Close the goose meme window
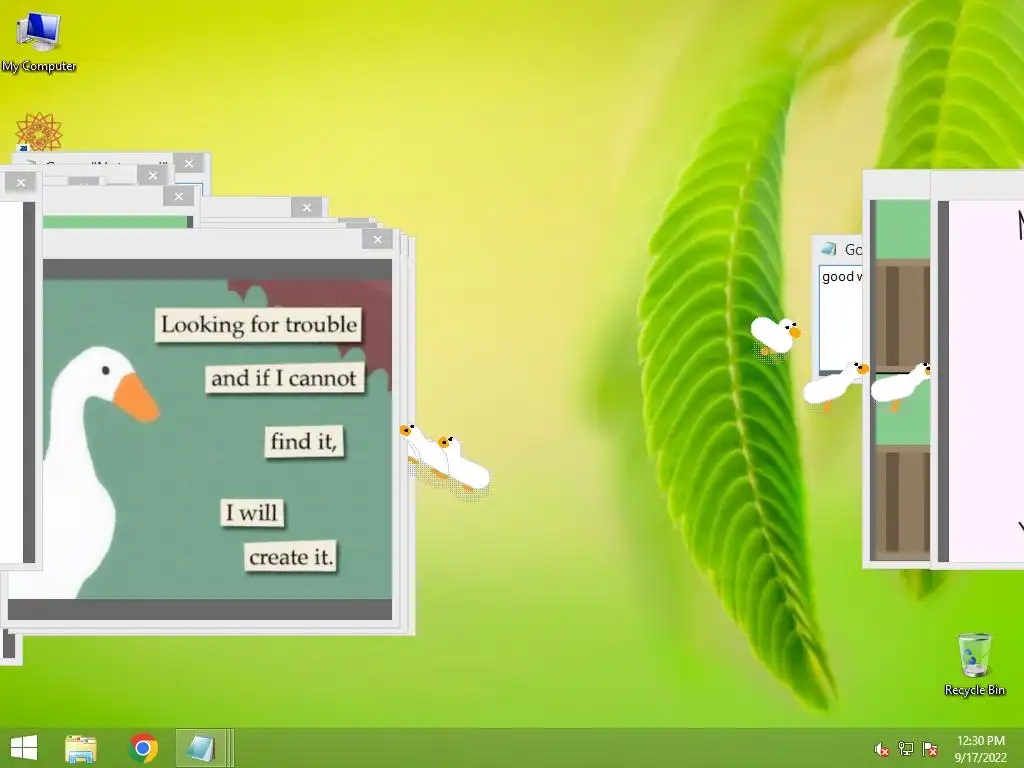Screen dimensions: 1024x768 click(377, 240)
